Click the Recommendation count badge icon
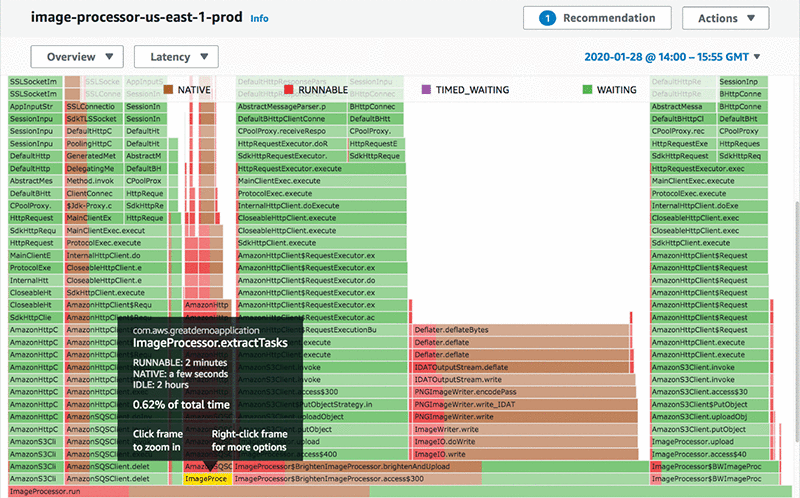Viewport: 800px width, 498px height. [547, 17]
